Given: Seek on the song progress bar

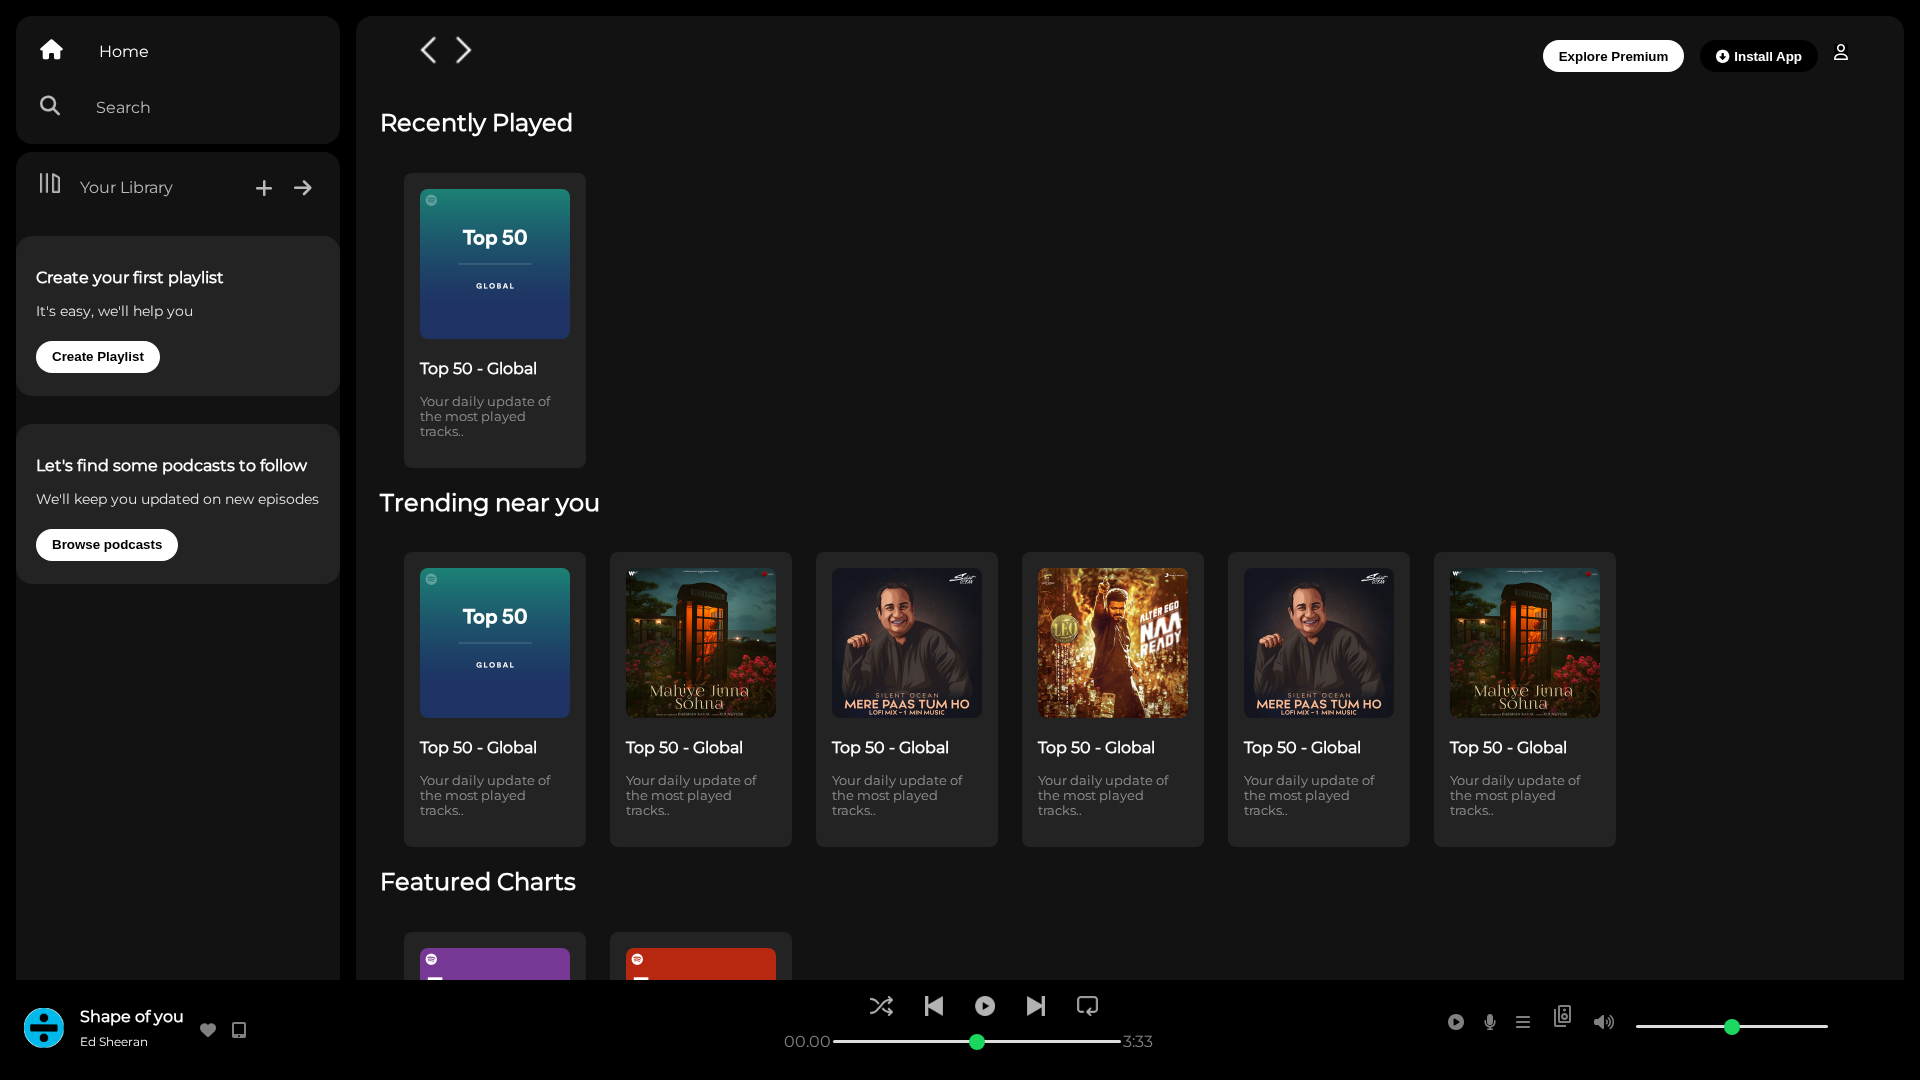Looking at the screenshot, I should click(x=977, y=1042).
